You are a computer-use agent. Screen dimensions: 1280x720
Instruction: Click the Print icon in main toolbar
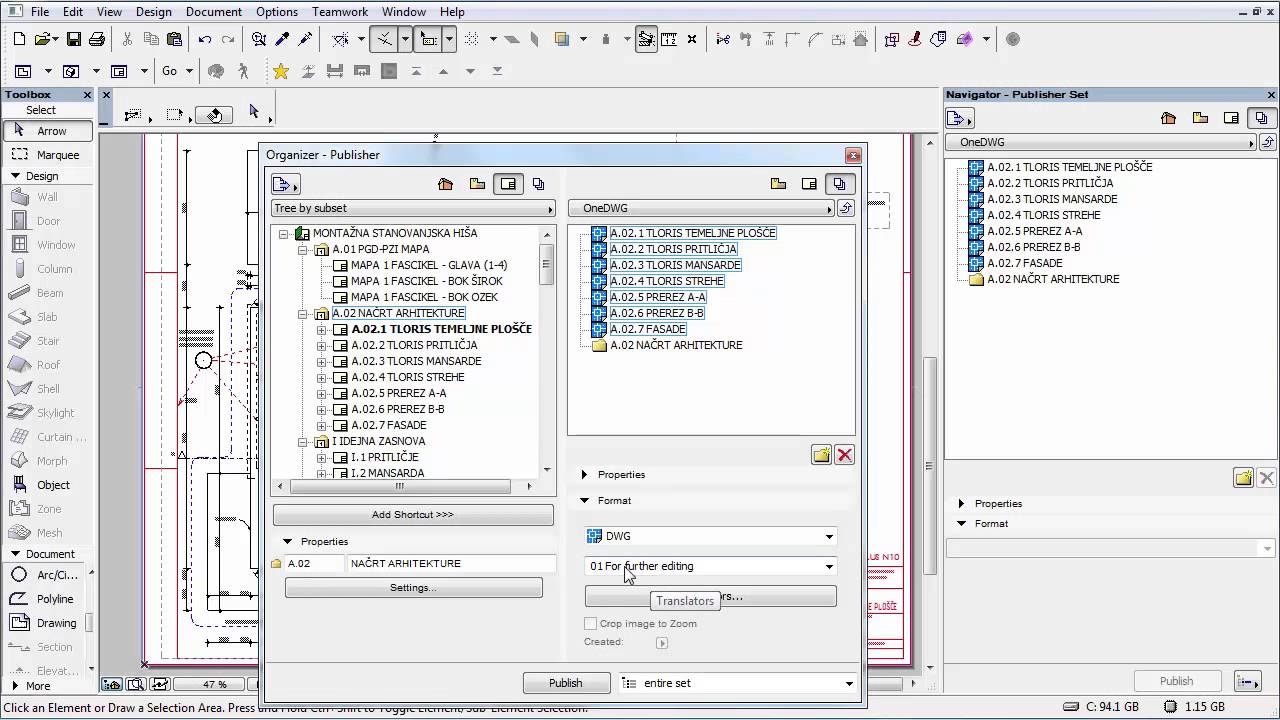click(x=96, y=39)
